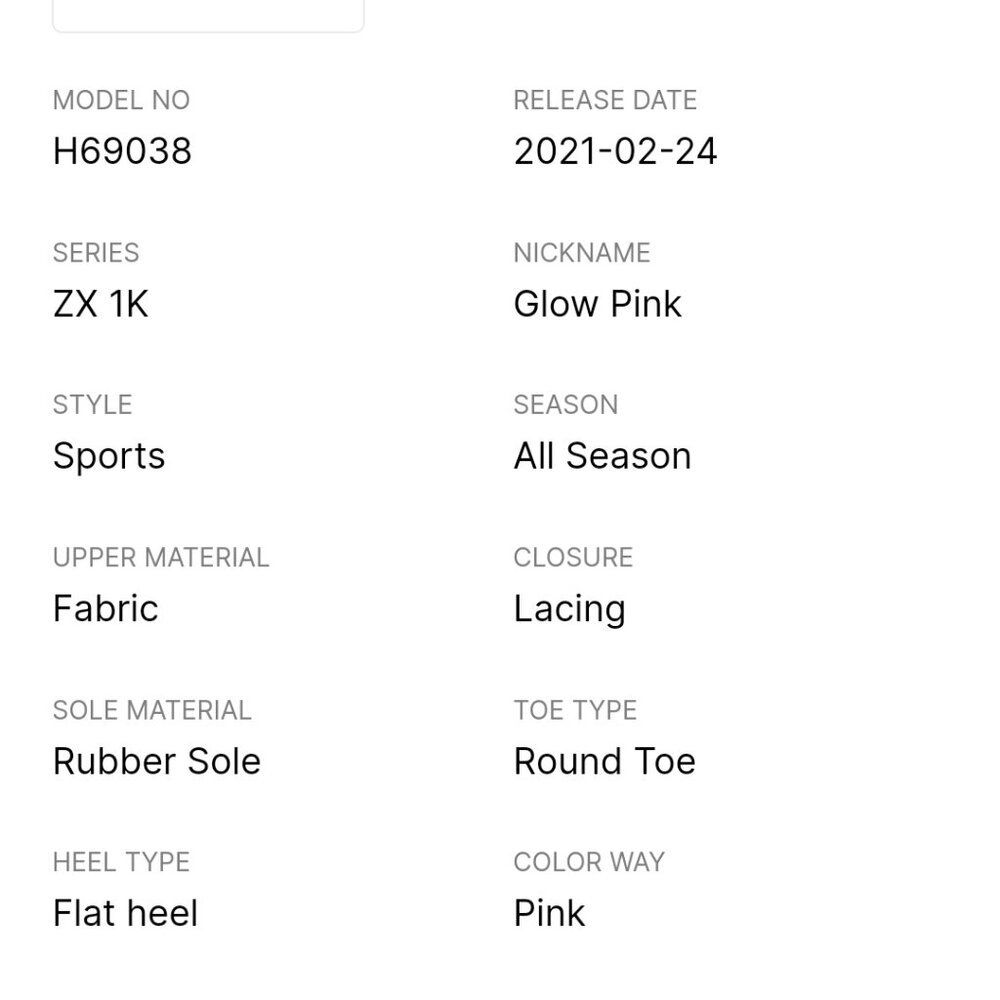This screenshot has height=1000, width=1000.
Task: Select the HEEL TYPE label
Action: [121, 862]
